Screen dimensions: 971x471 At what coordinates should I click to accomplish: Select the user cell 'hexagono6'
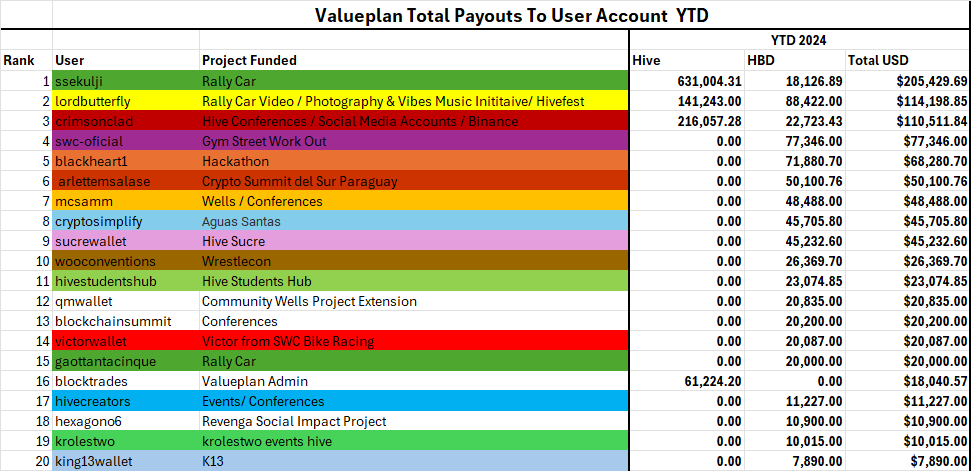pyautogui.click(x=126, y=421)
